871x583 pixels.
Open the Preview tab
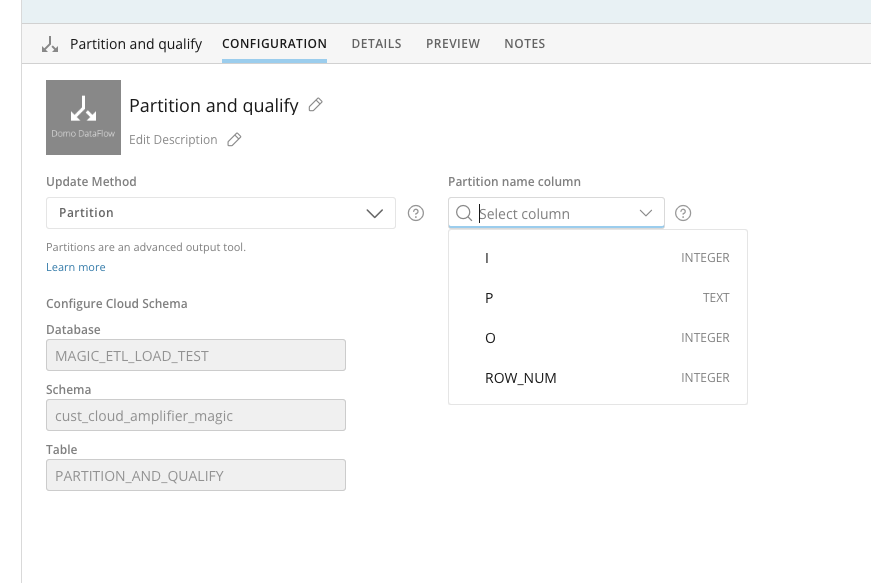pos(453,44)
